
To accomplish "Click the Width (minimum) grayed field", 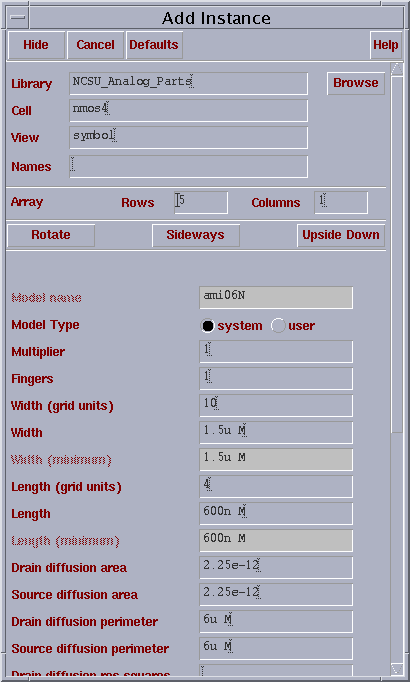I will (x=276, y=459).
